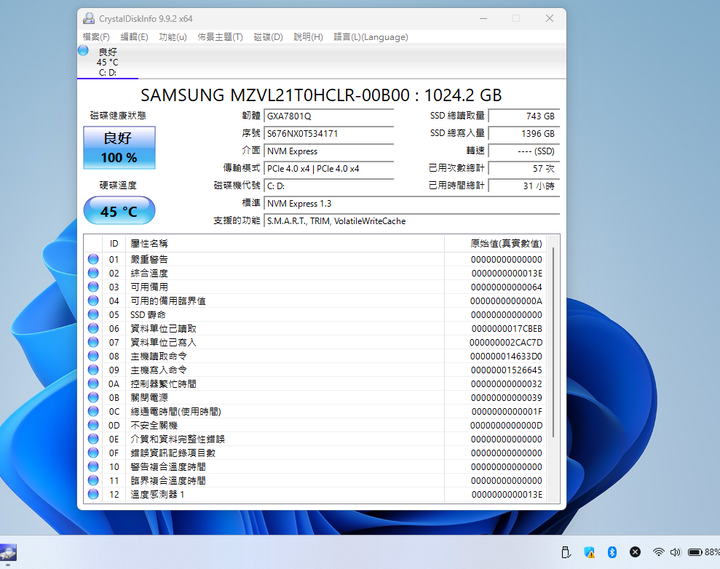Click the 屬性名稱 column header

(285, 243)
